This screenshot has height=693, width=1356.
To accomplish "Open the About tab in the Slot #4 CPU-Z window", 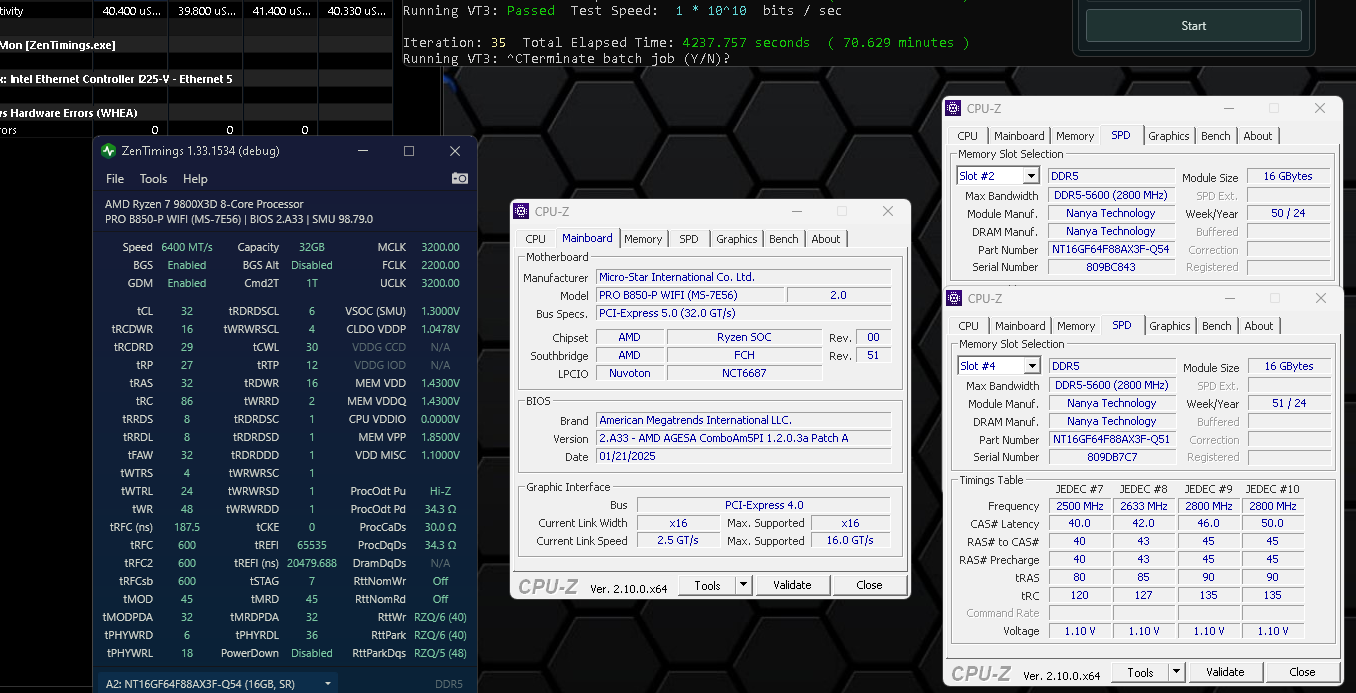I will coord(1259,326).
